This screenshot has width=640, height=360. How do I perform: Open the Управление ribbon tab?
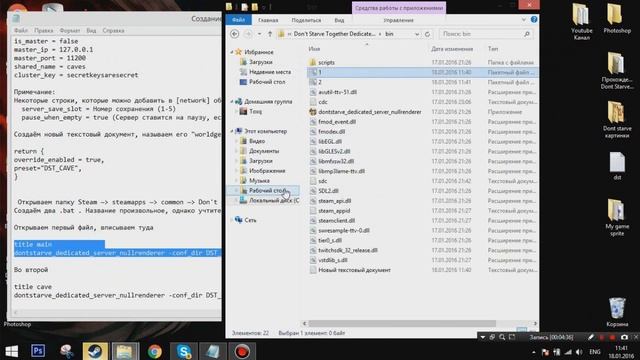398,20
